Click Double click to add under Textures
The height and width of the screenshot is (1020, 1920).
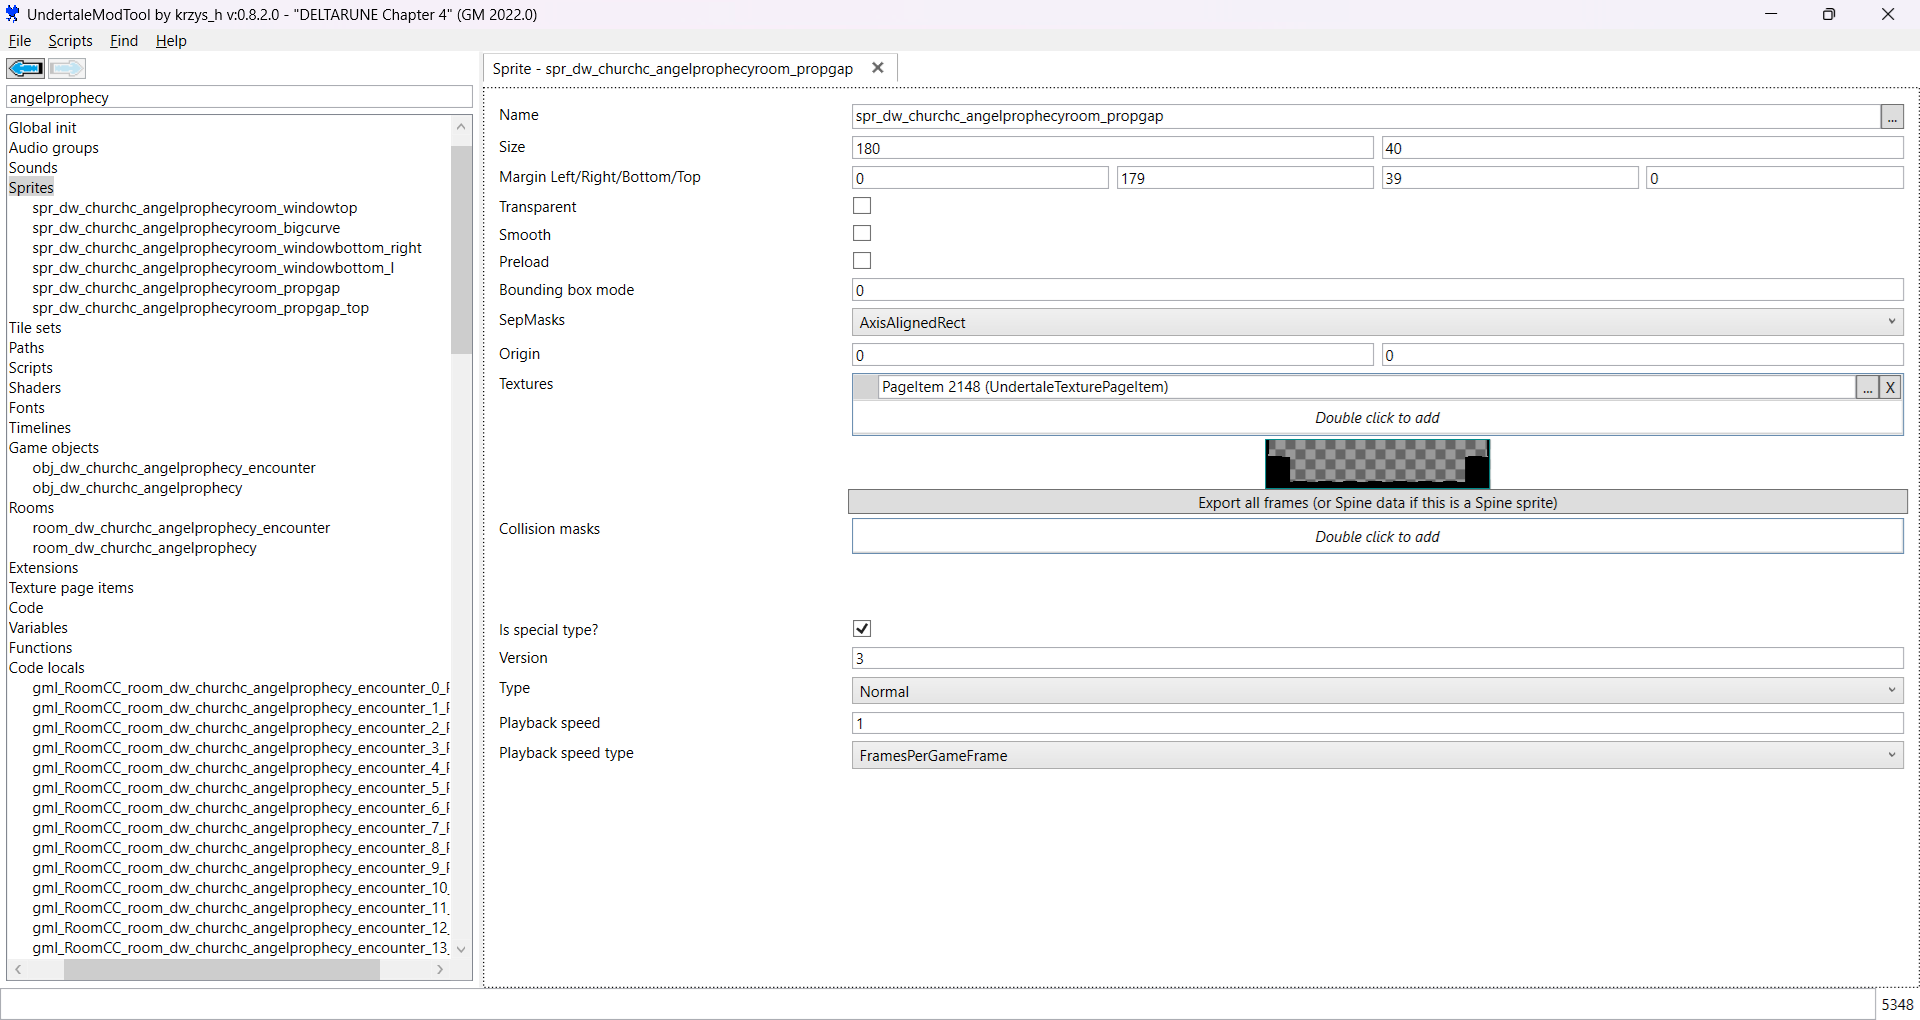tap(1377, 418)
